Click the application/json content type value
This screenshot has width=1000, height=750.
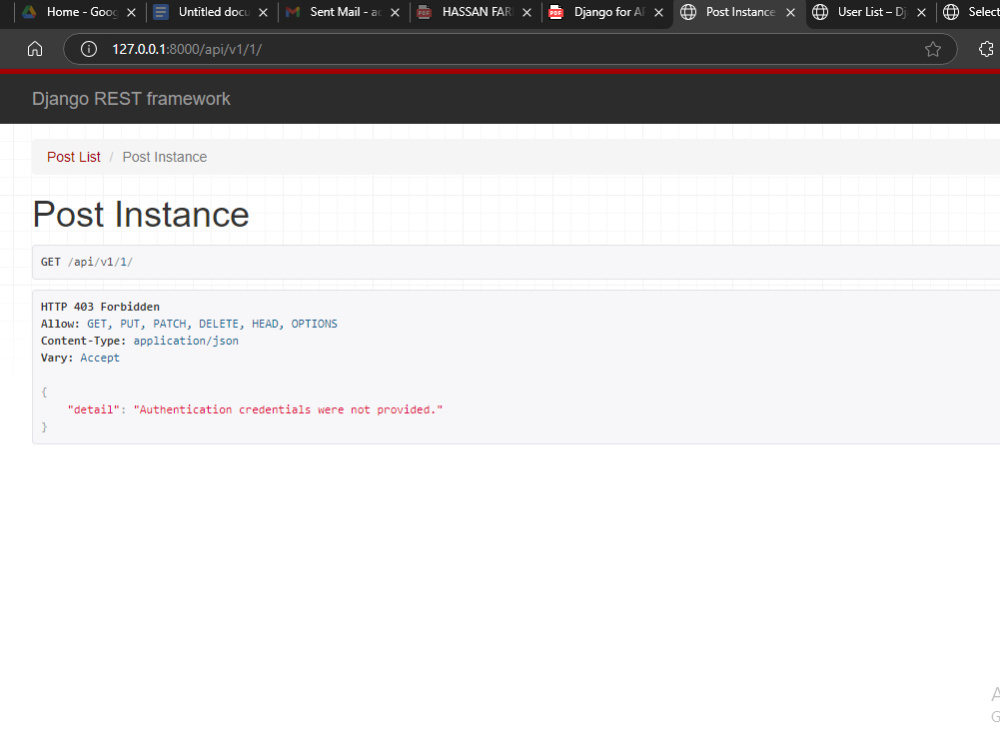pyautogui.click(x=186, y=341)
